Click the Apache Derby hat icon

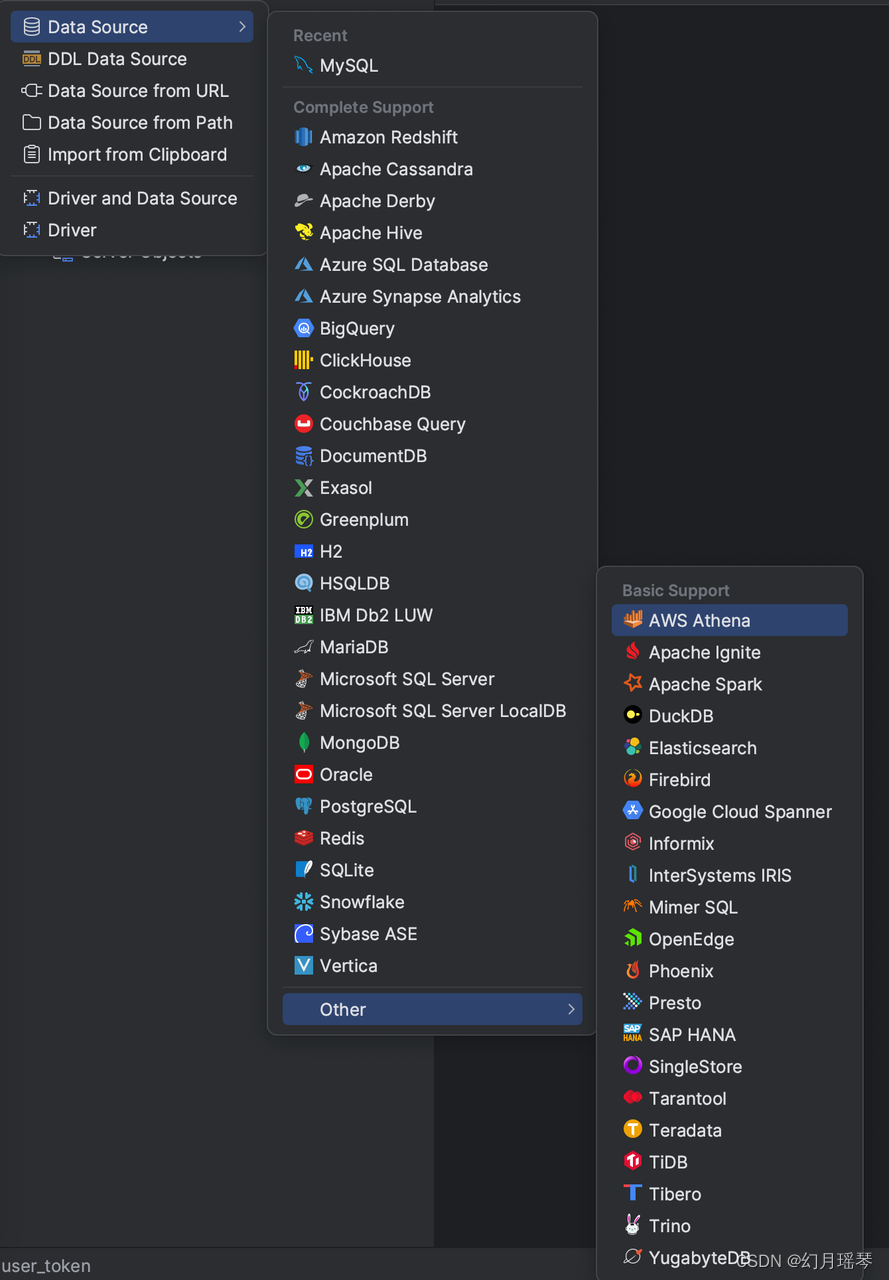tap(304, 201)
